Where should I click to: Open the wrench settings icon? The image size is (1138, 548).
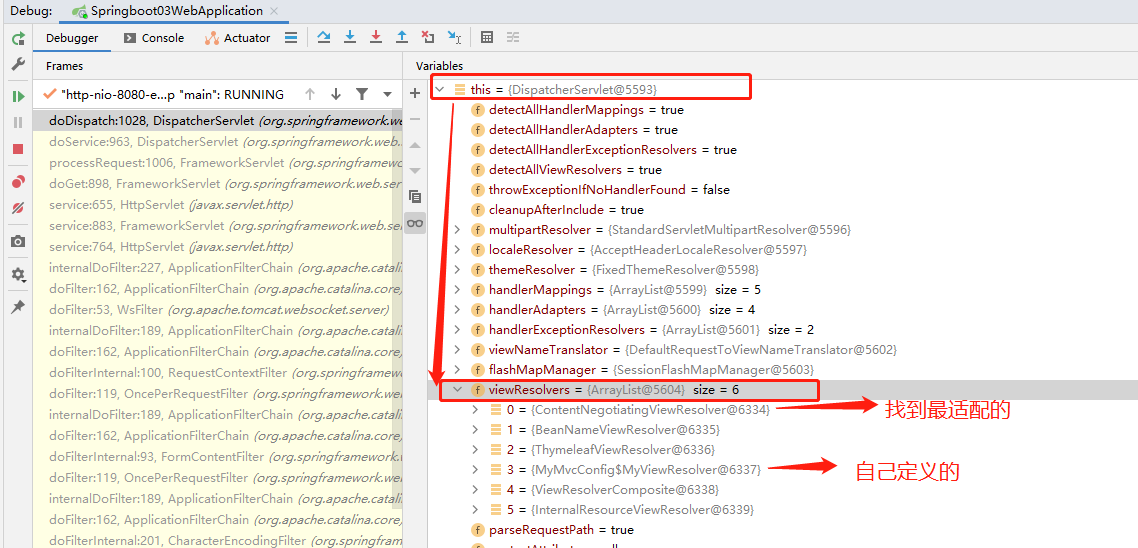point(18,64)
